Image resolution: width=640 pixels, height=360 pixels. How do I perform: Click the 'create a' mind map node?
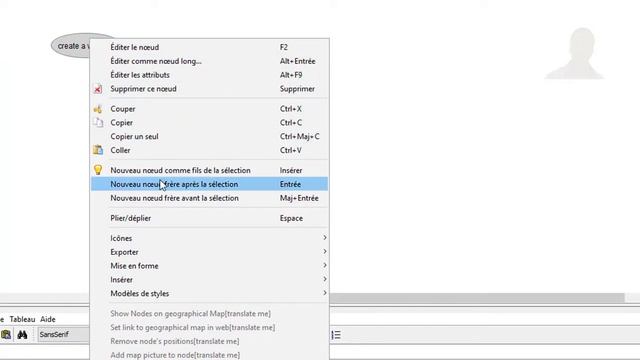pos(71,46)
